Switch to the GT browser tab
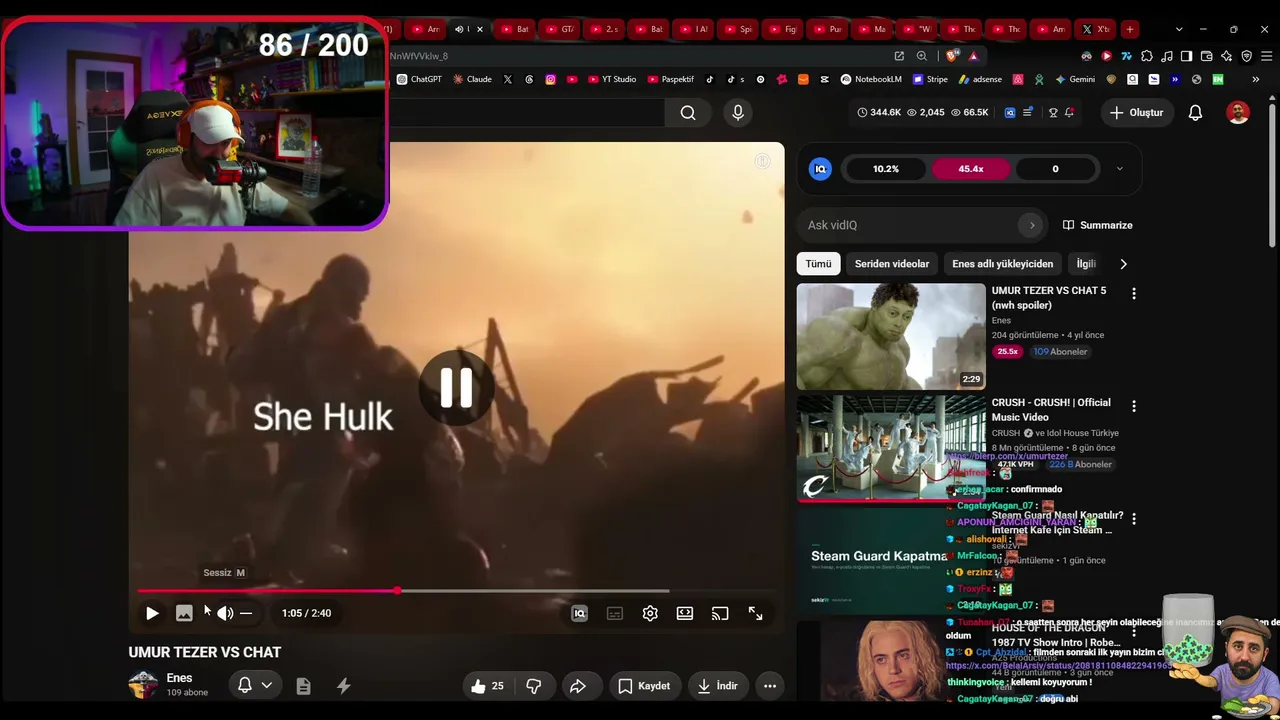This screenshot has width=1280, height=720. (x=561, y=29)
